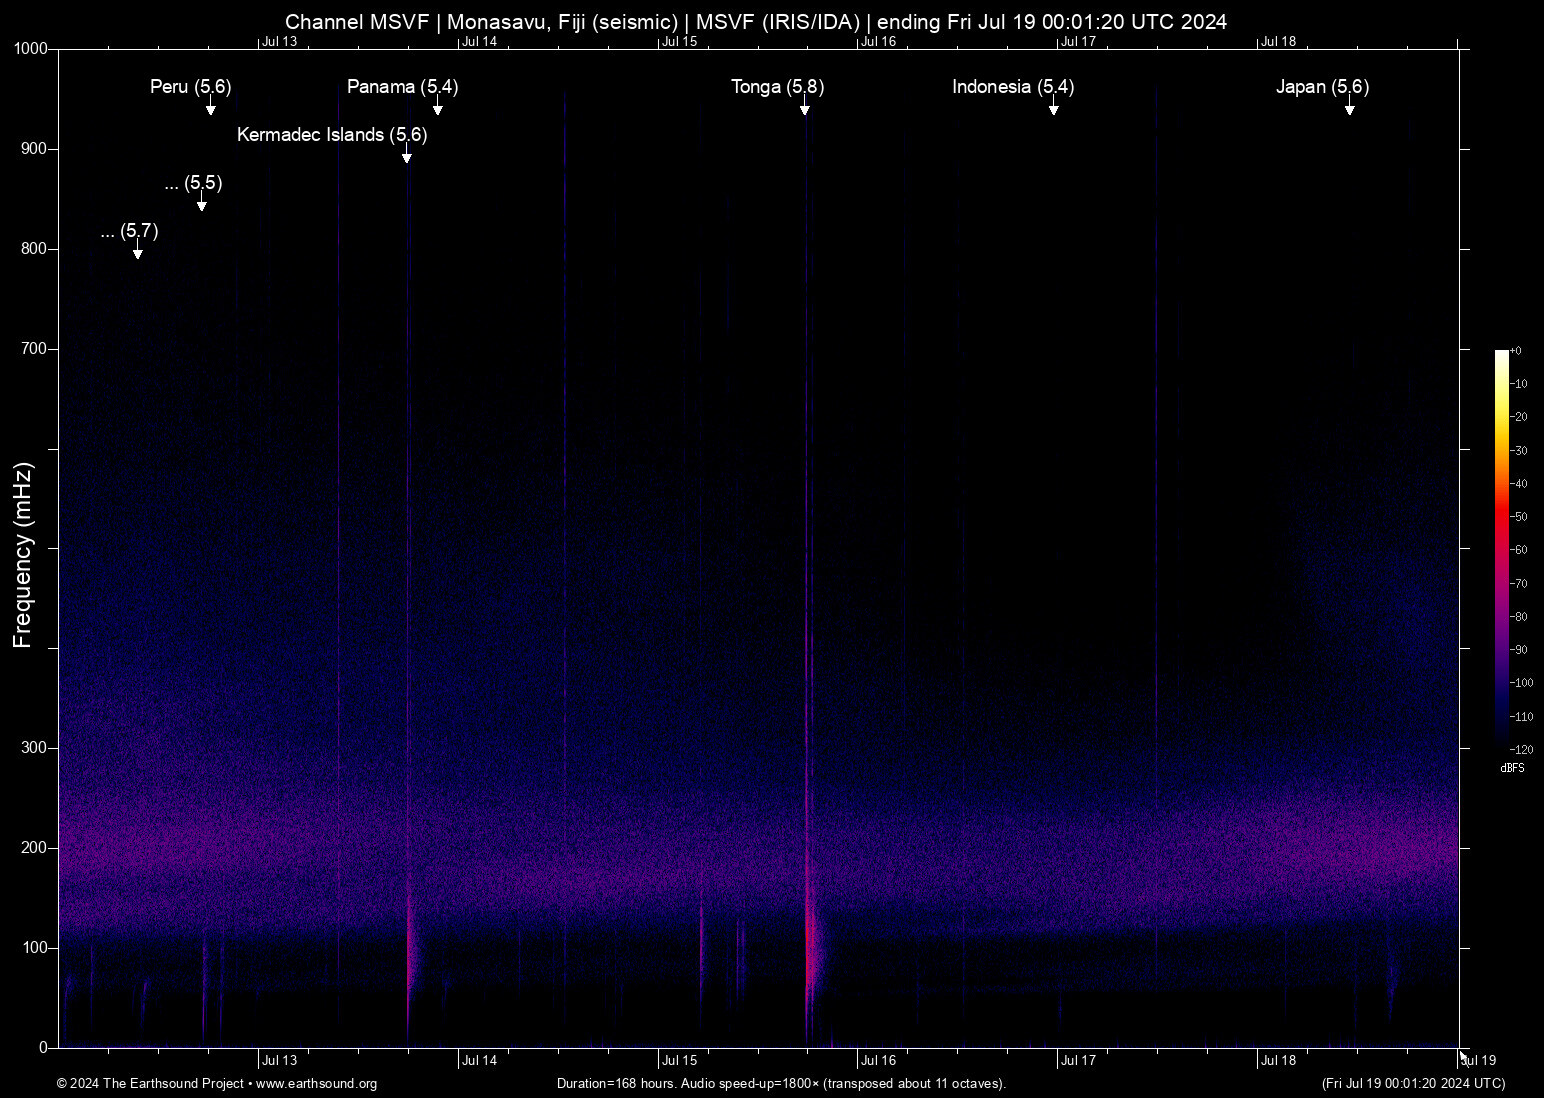Screen dimensions: 1544x1098
Task: Open the www.earthsound.org link in the footer
Action: pos(317,1084)
